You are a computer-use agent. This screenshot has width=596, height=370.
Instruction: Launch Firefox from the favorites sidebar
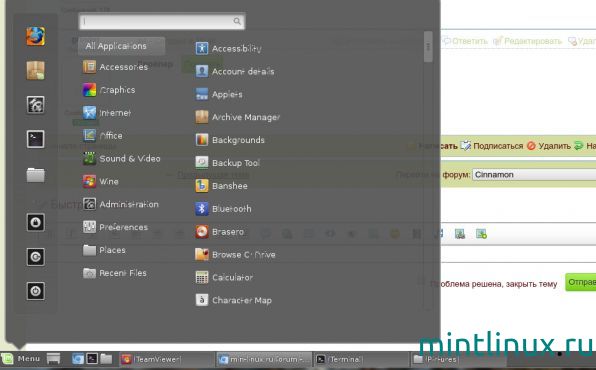point(35,37)
